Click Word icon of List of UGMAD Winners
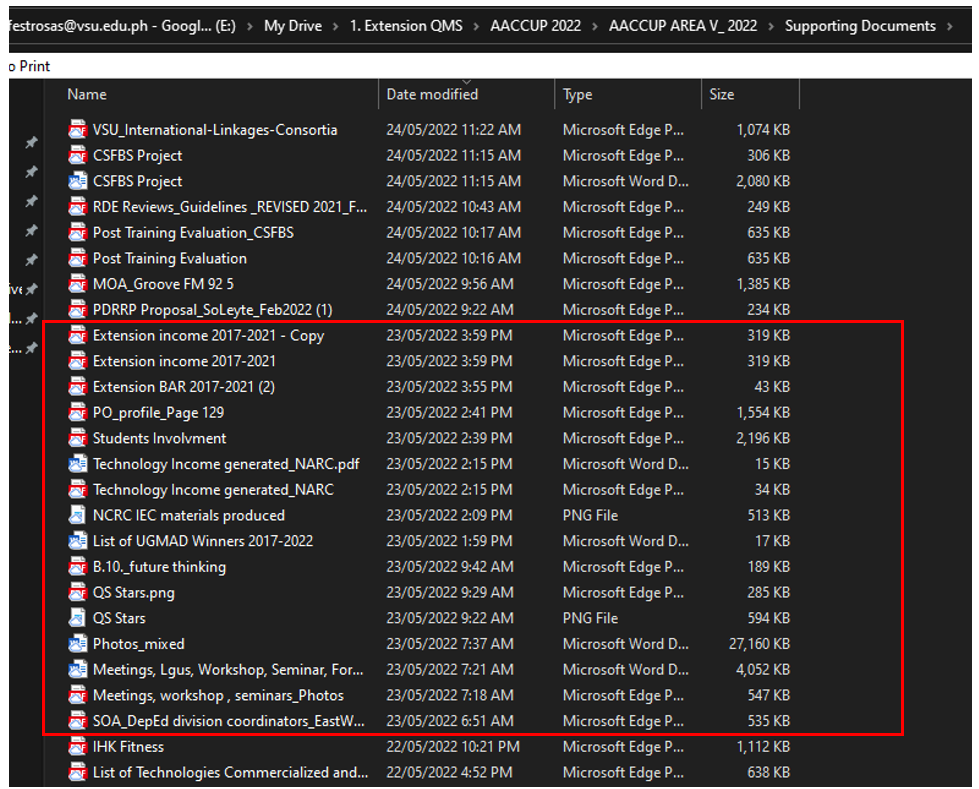The image size is (979, 789). [77, 541]
